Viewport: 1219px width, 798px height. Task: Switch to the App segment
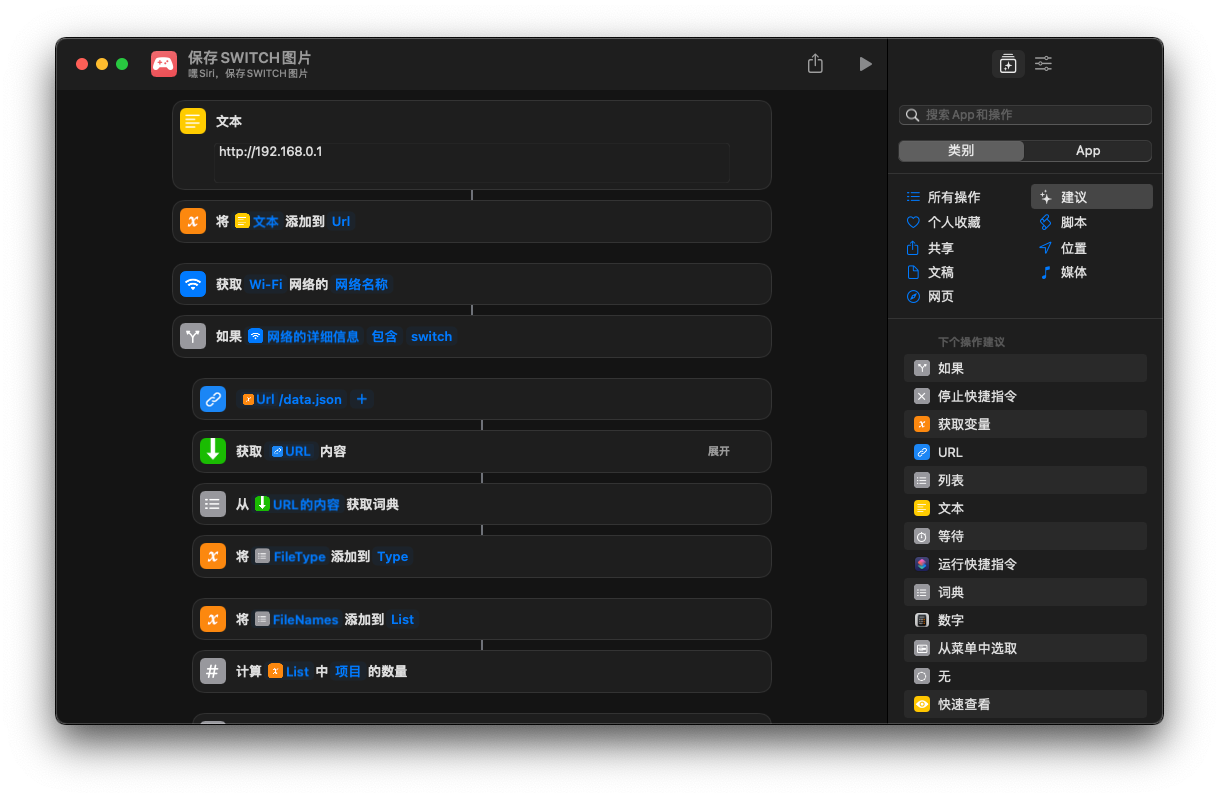[1088, 151]
